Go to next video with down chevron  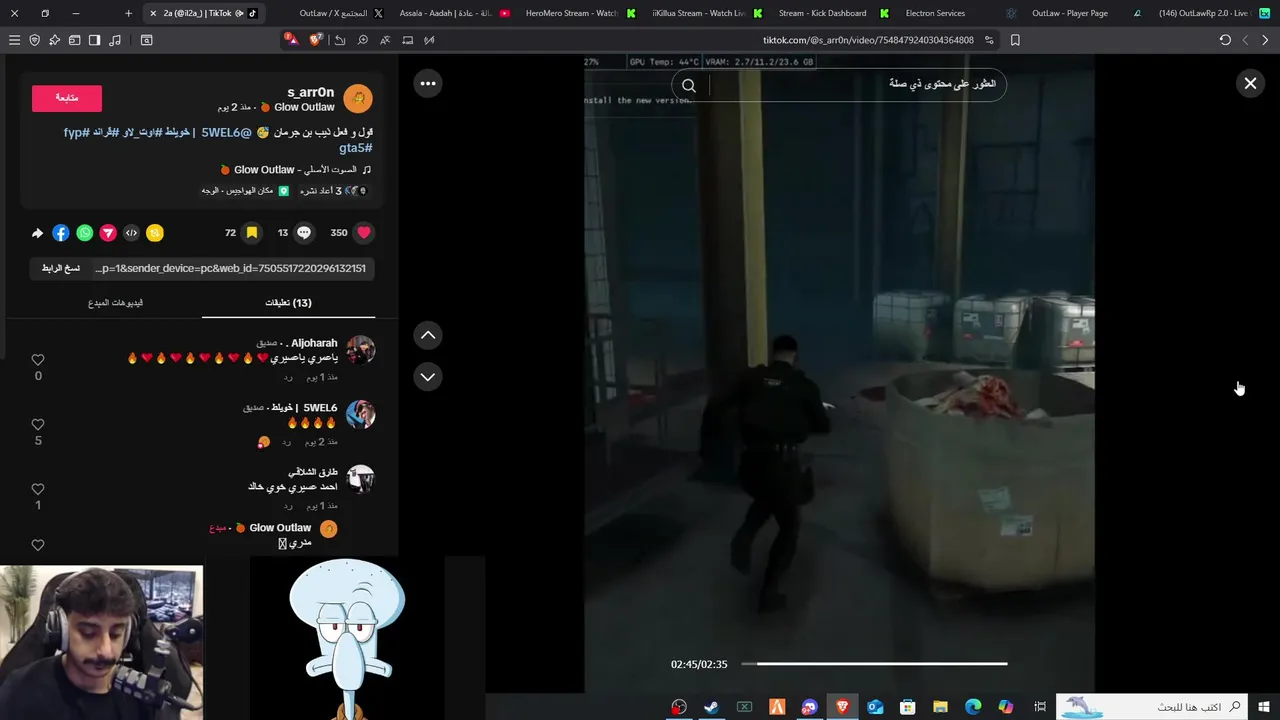pos(428,377)
